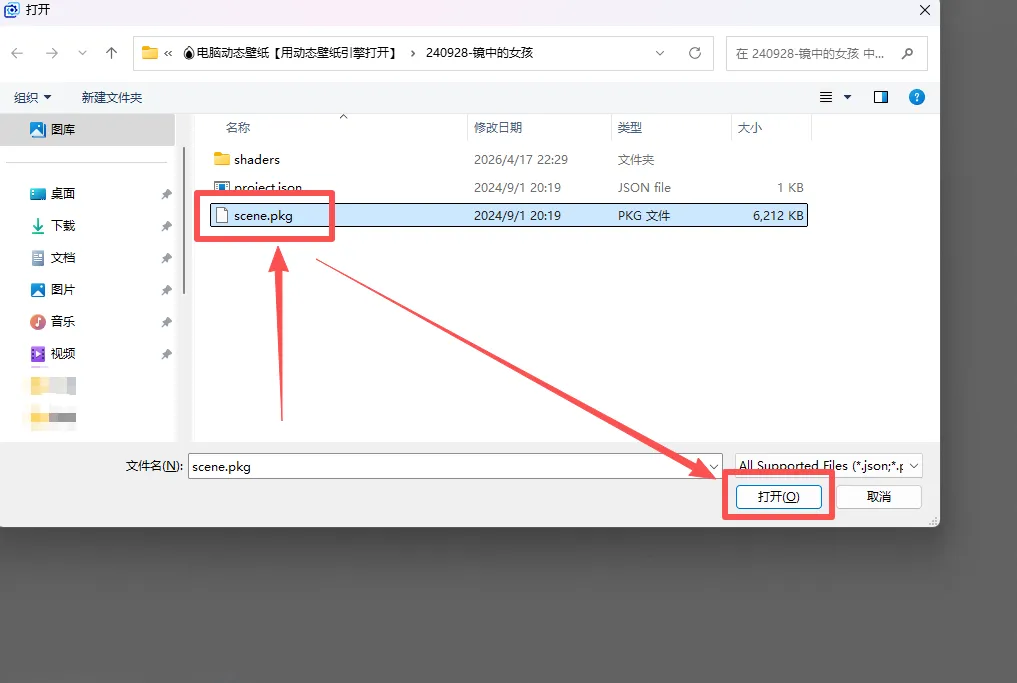Click the 6,212 KB size cell

pos(778,215)
